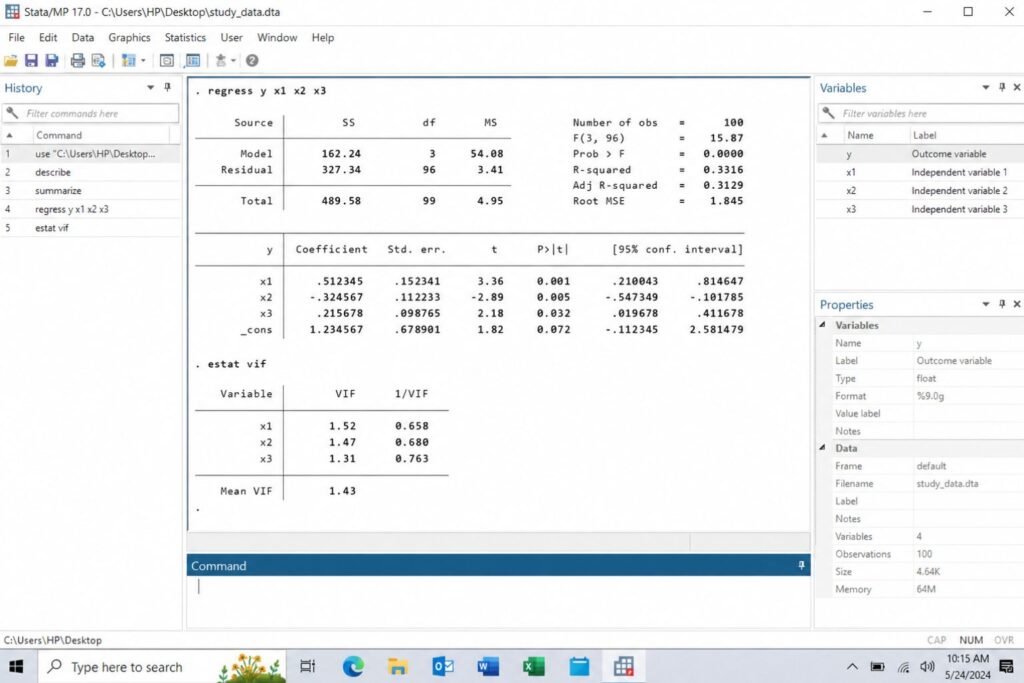Select the describe history command
The height and width of the screenshot is (683, 1024).
coord(91,172)
